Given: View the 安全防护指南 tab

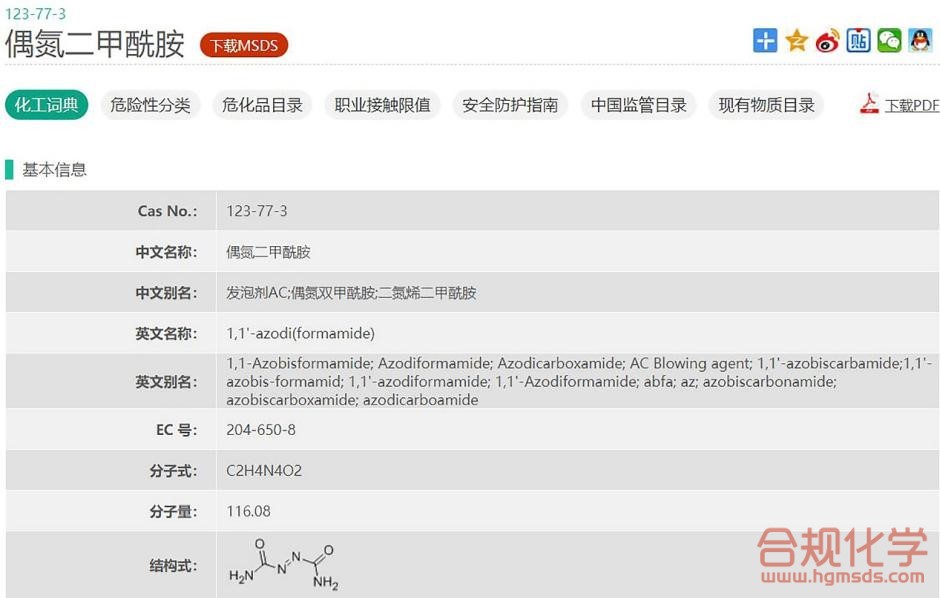Looking at the screenshot, I should [510, 105].
